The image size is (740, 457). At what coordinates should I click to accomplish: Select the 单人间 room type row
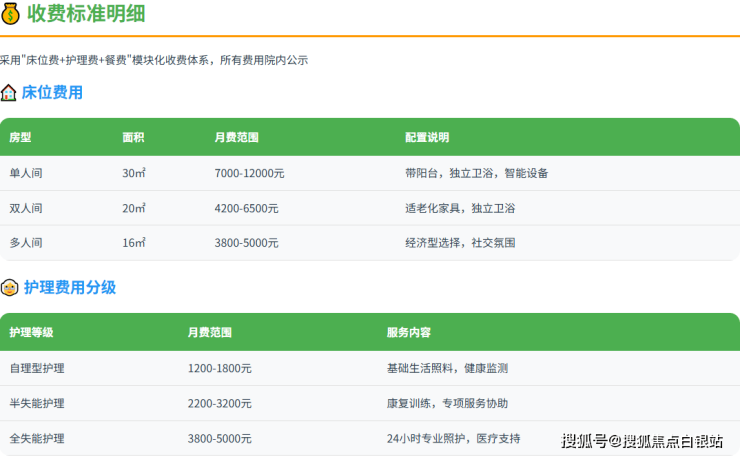click(26, 173)
